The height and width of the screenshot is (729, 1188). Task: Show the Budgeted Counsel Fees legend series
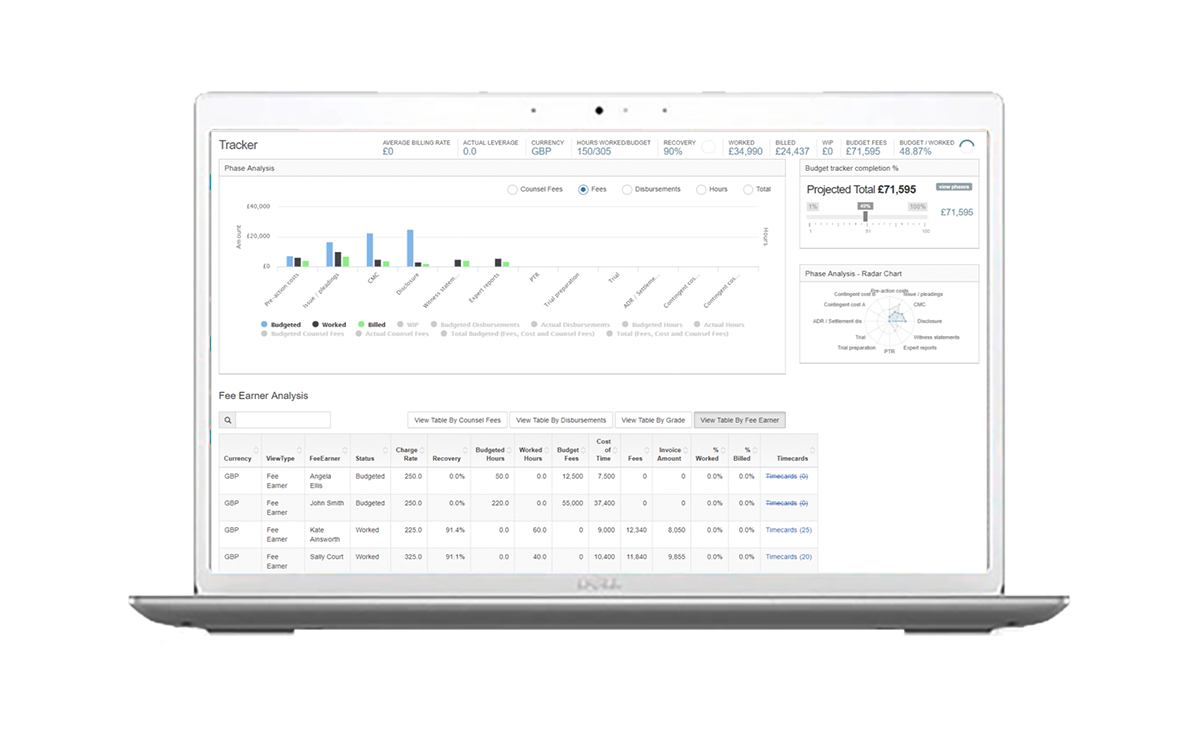302,333
